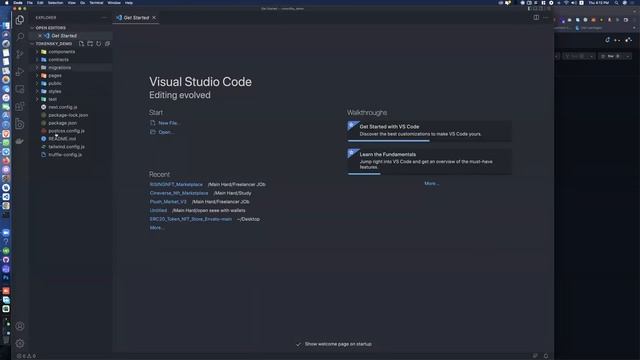Click the New File... link
Viewport: 640px width, 360px height.
point(169,123)
